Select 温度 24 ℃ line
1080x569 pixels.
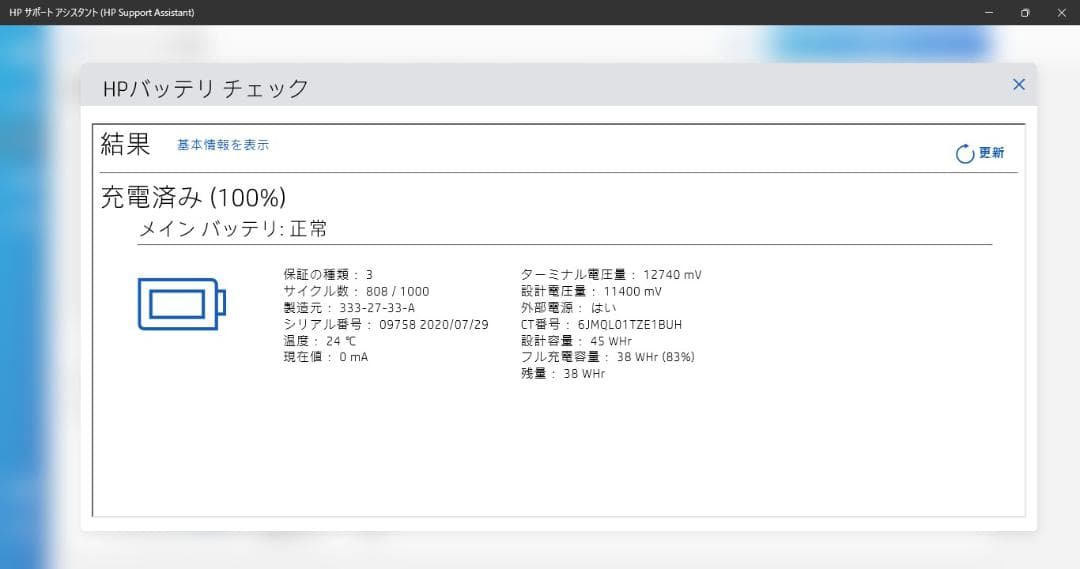[x=320, y=341]
